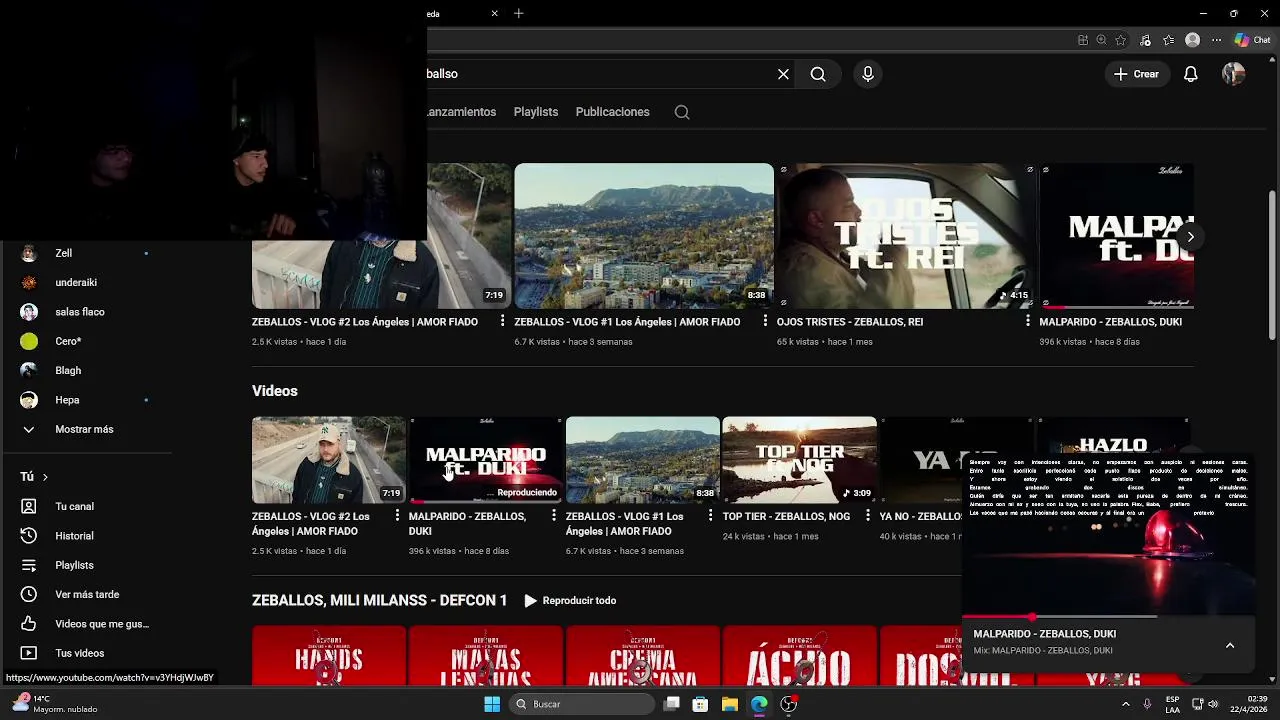Open Microsoft Store from taskbar
This screenshot has height=720, width=1280.
tap(701, 704)
